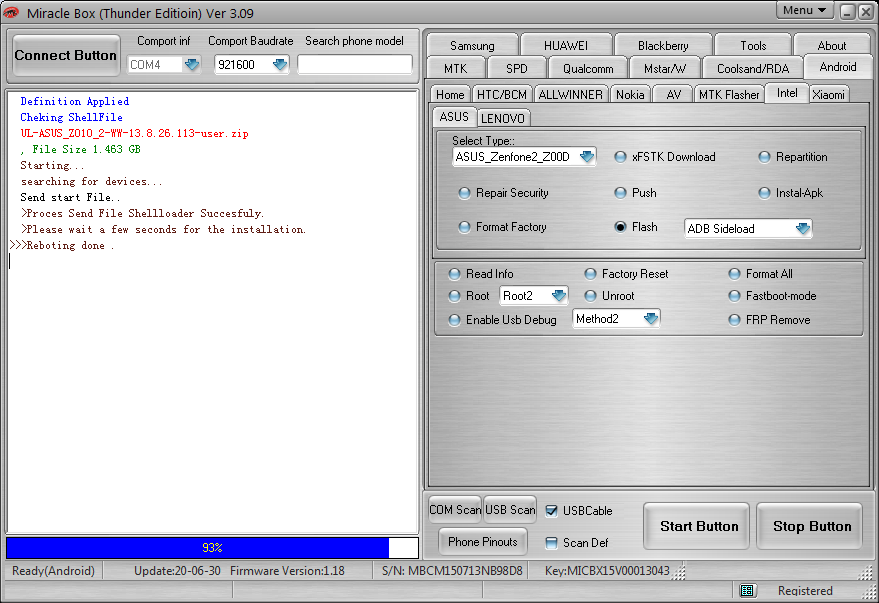Switch to the Blackberry tab

coord(663,45)
